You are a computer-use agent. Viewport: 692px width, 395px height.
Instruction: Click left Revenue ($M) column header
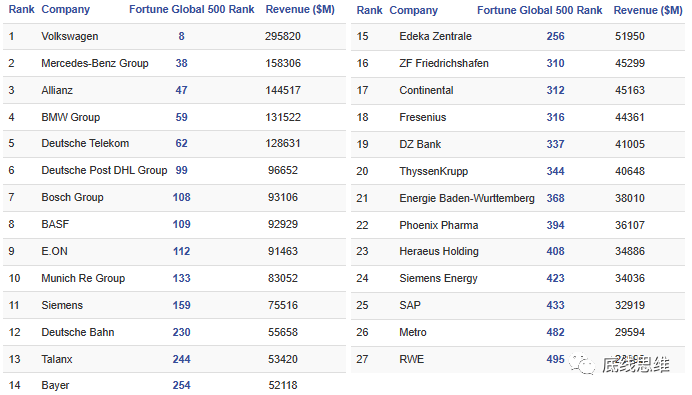pyautogui.click(x=300, y=9)
